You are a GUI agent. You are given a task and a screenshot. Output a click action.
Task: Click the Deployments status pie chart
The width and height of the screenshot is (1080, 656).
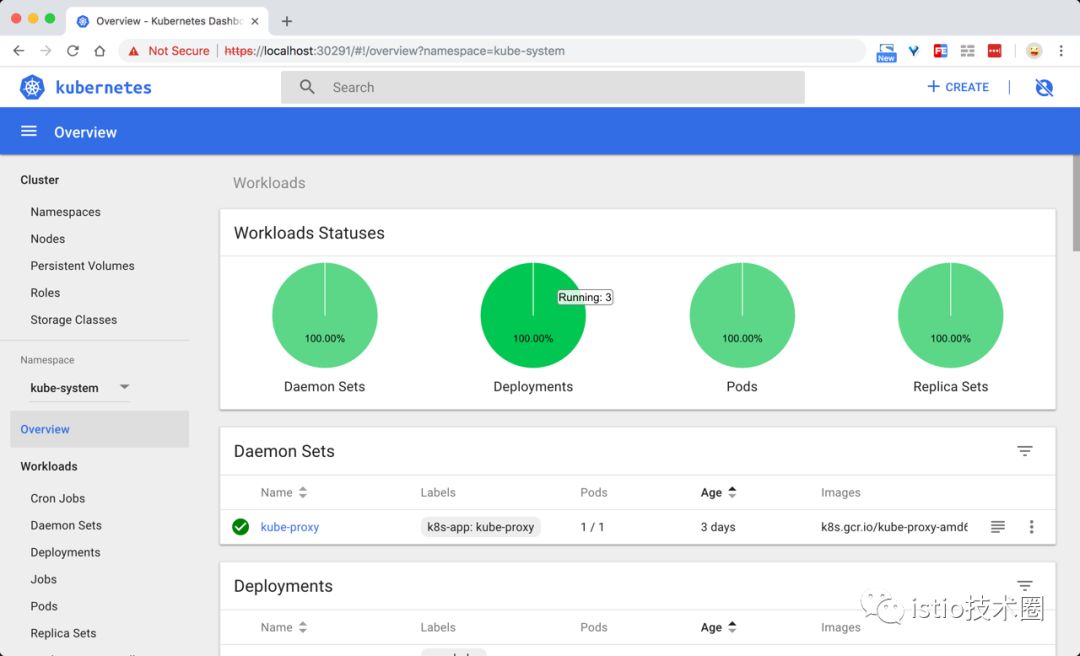(x=533, y=315)
